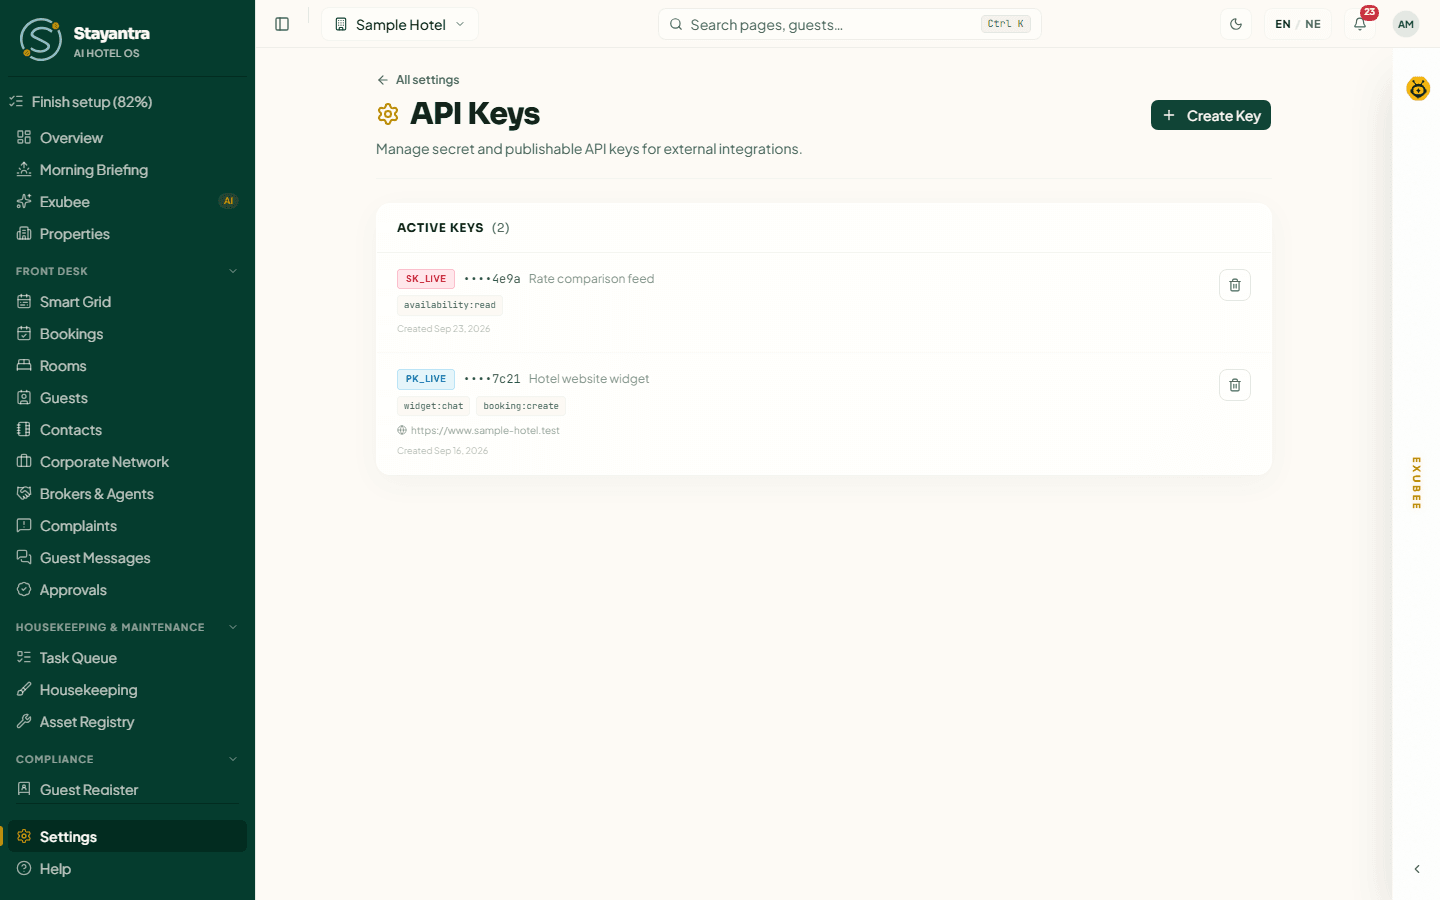Open notifications bell with 23 badge
Screen dimensions: 1440x900
click(1360, 24)
